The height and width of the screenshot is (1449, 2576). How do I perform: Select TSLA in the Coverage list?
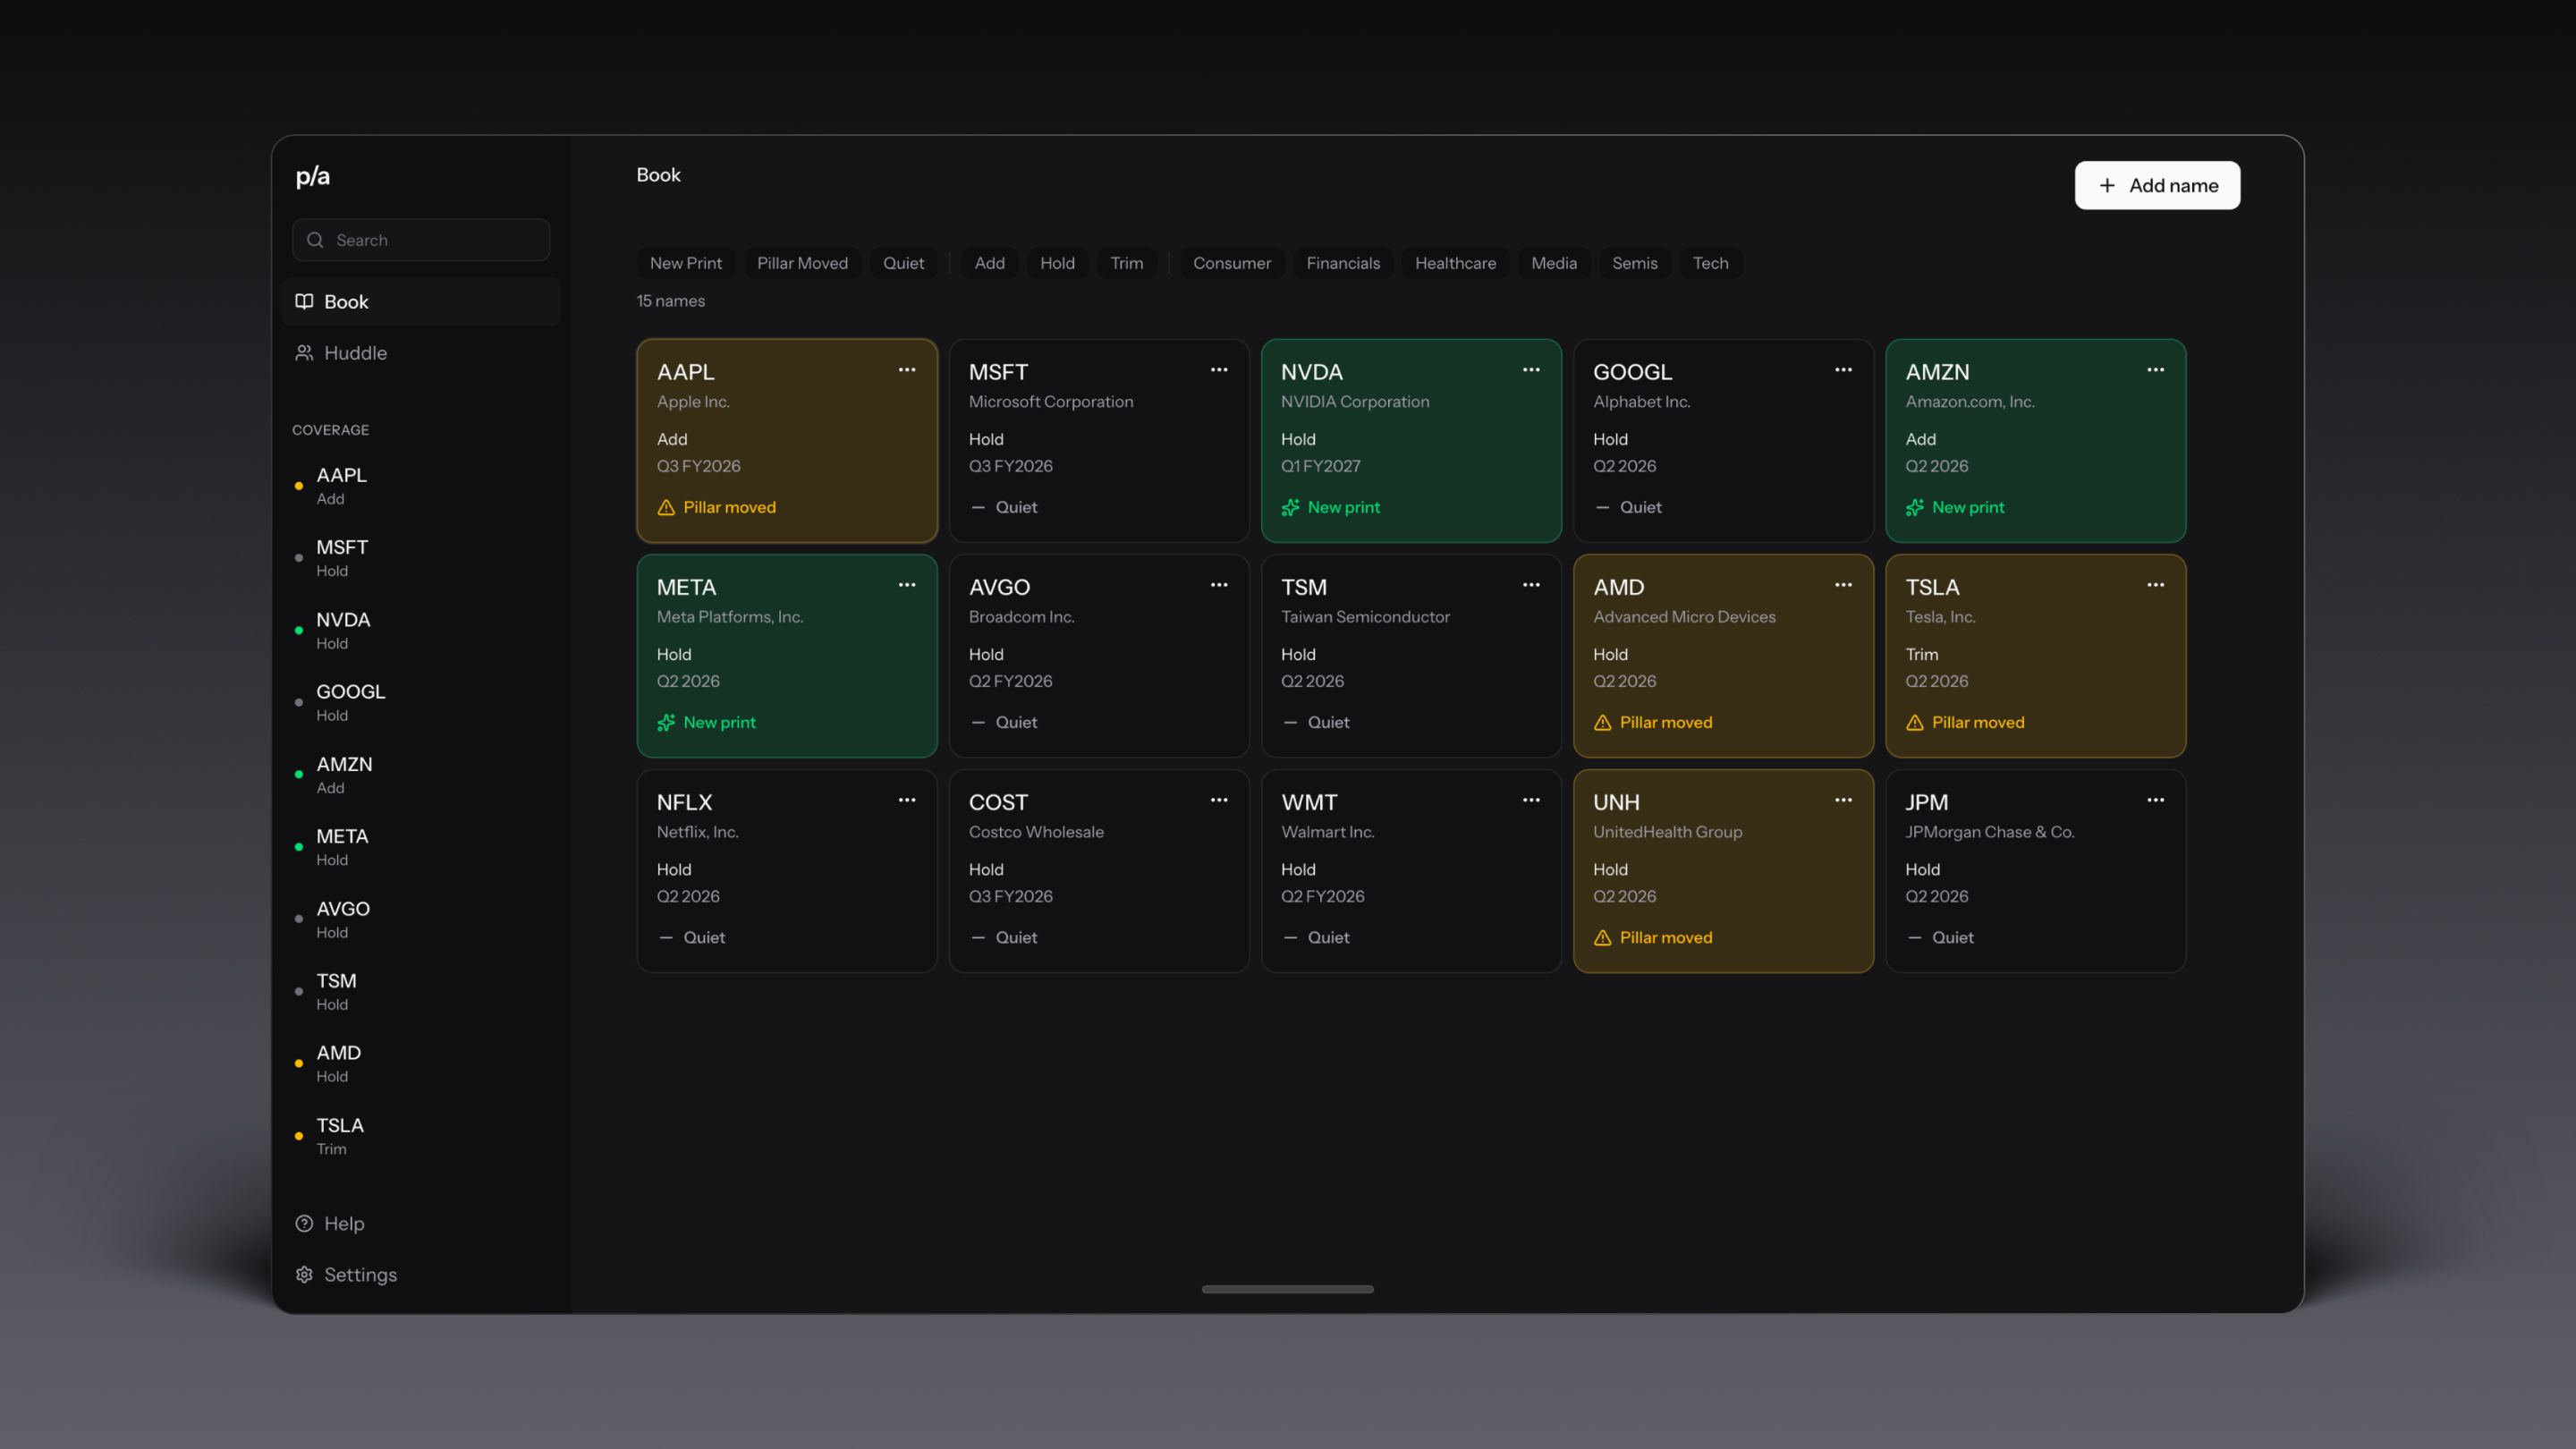421,1136
